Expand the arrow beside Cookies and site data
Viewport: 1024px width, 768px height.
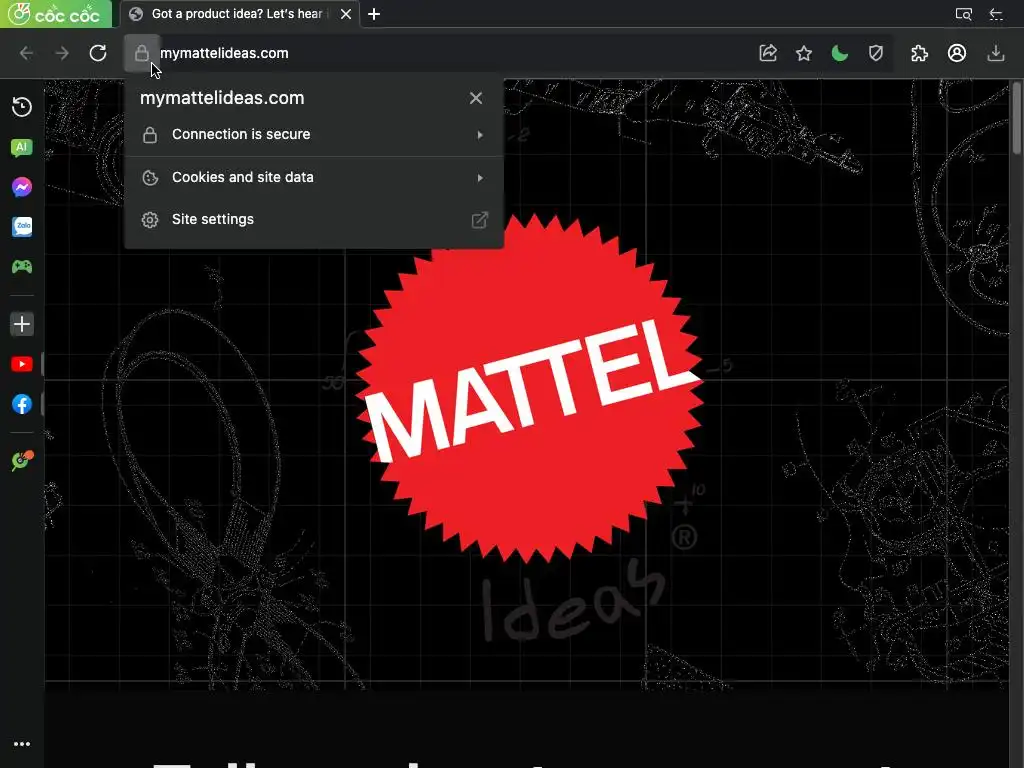pos(480,178)
